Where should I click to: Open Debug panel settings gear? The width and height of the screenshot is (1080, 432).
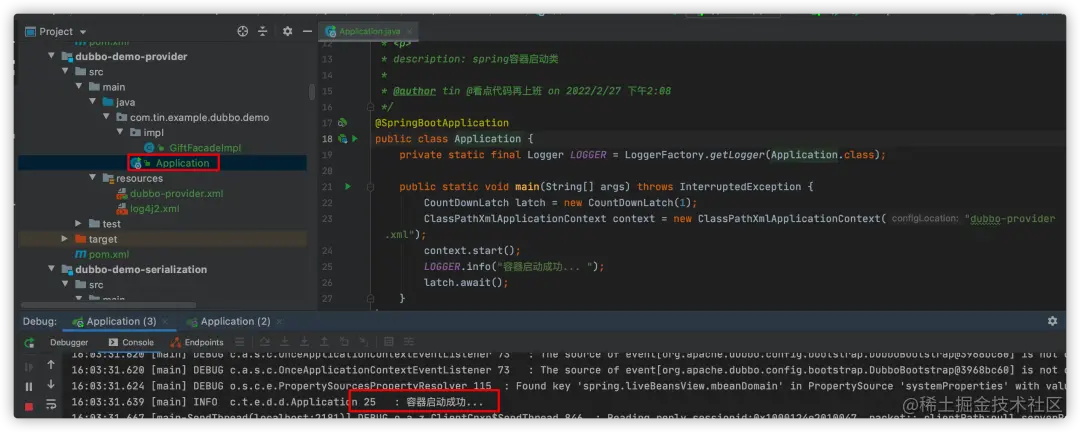[1052, 321]
